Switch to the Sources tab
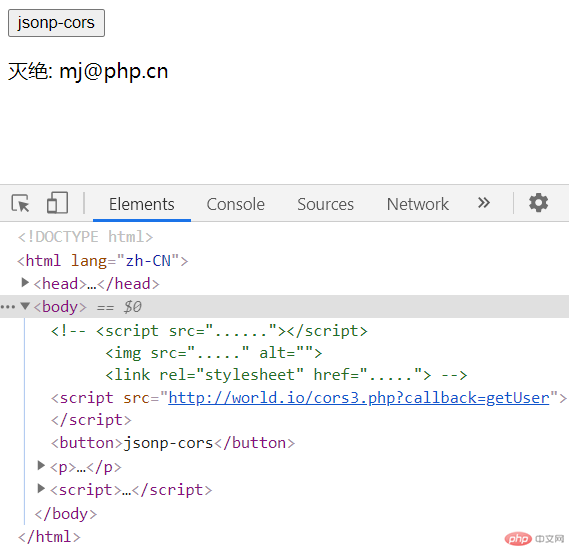The image size is (569, 549). pos(326,204)
